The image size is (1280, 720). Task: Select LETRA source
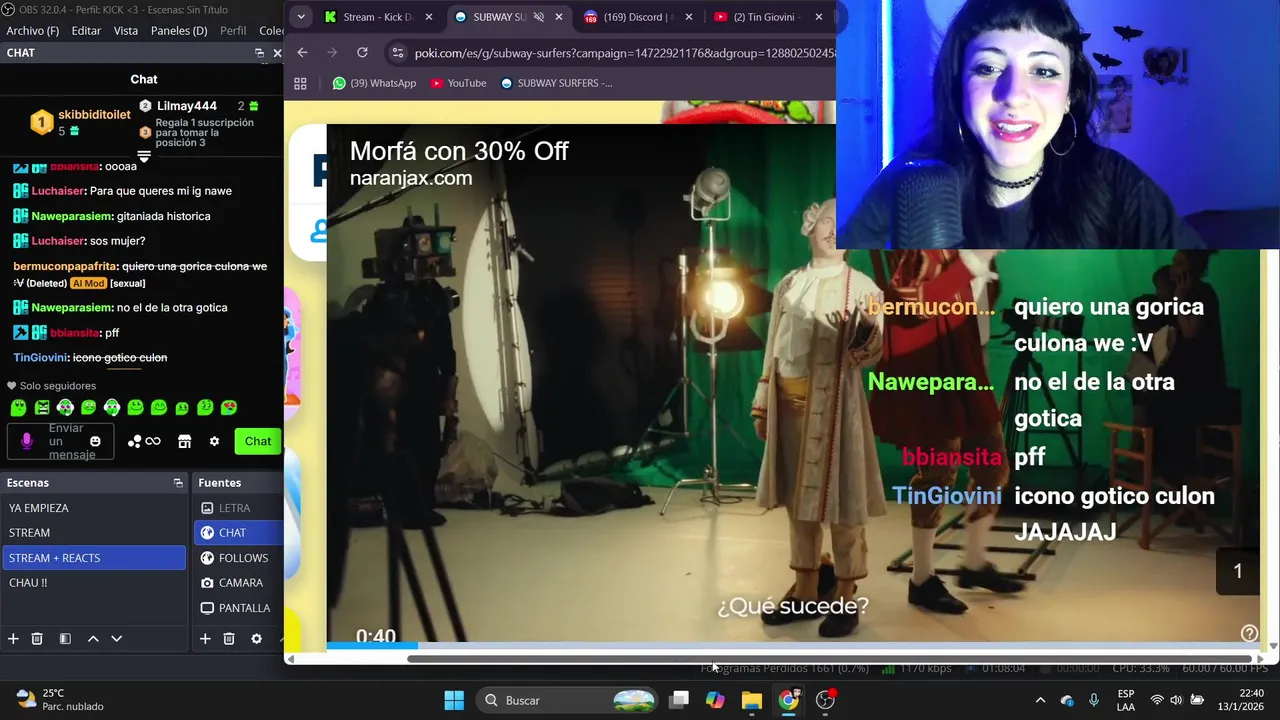(239, 508)
